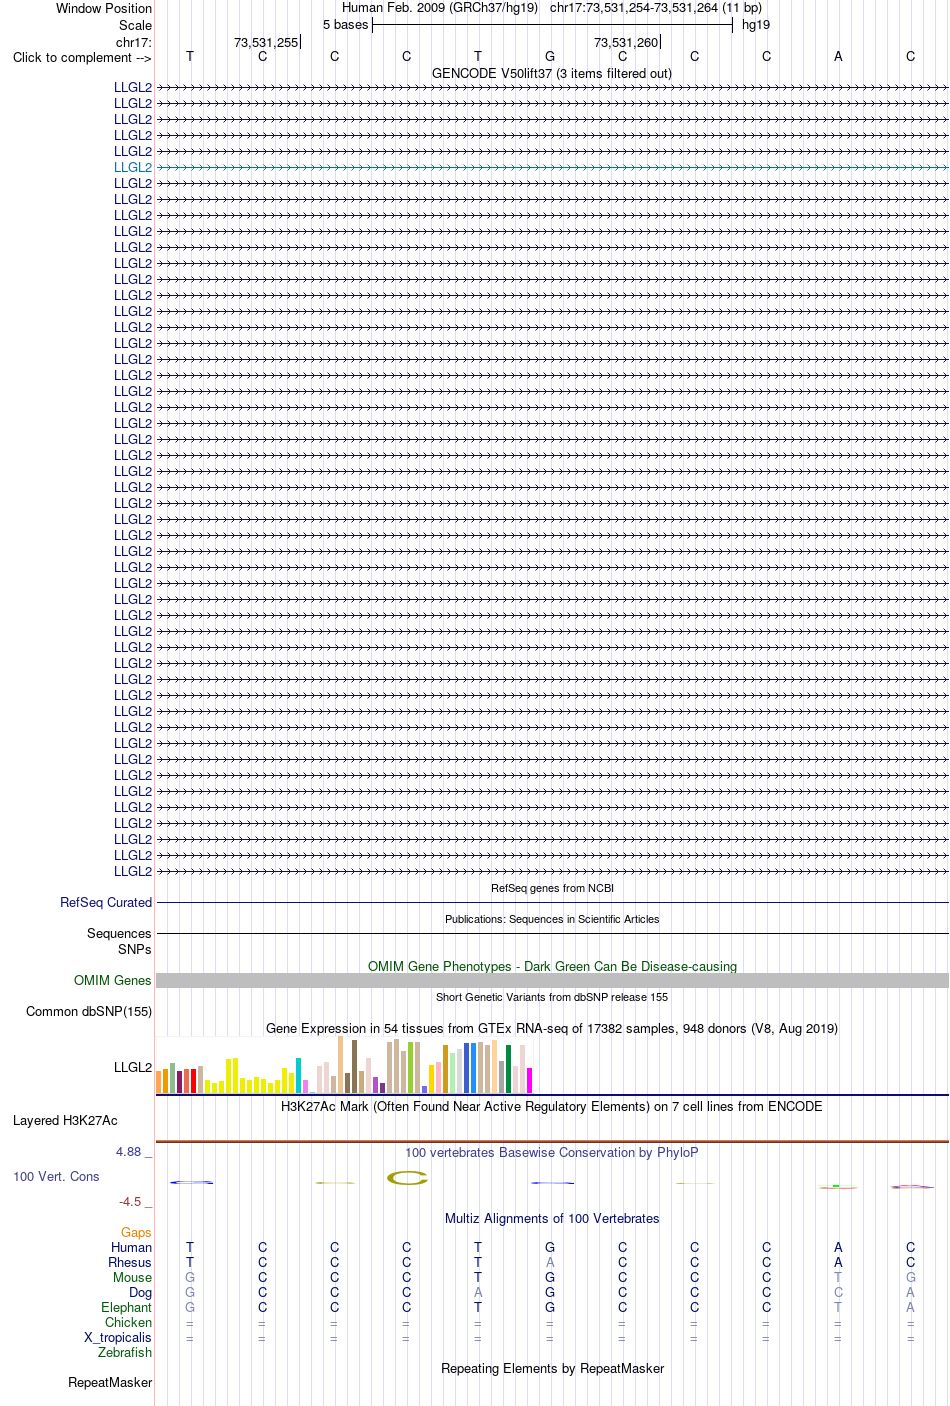Open 'Short Genetic Variants from dbSNP release 155' title
950x1406 pixels.
(x=552, y=997)
